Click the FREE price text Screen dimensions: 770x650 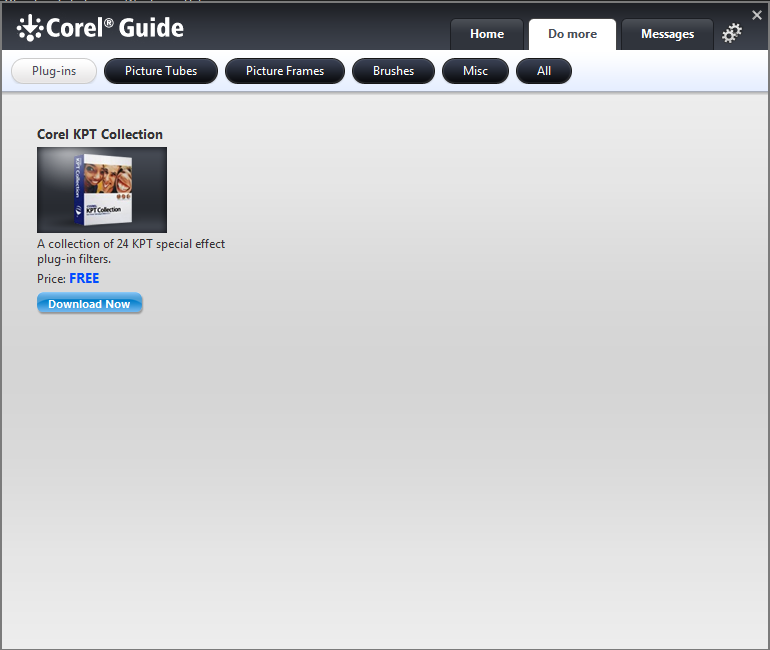[x=84, y=278]
